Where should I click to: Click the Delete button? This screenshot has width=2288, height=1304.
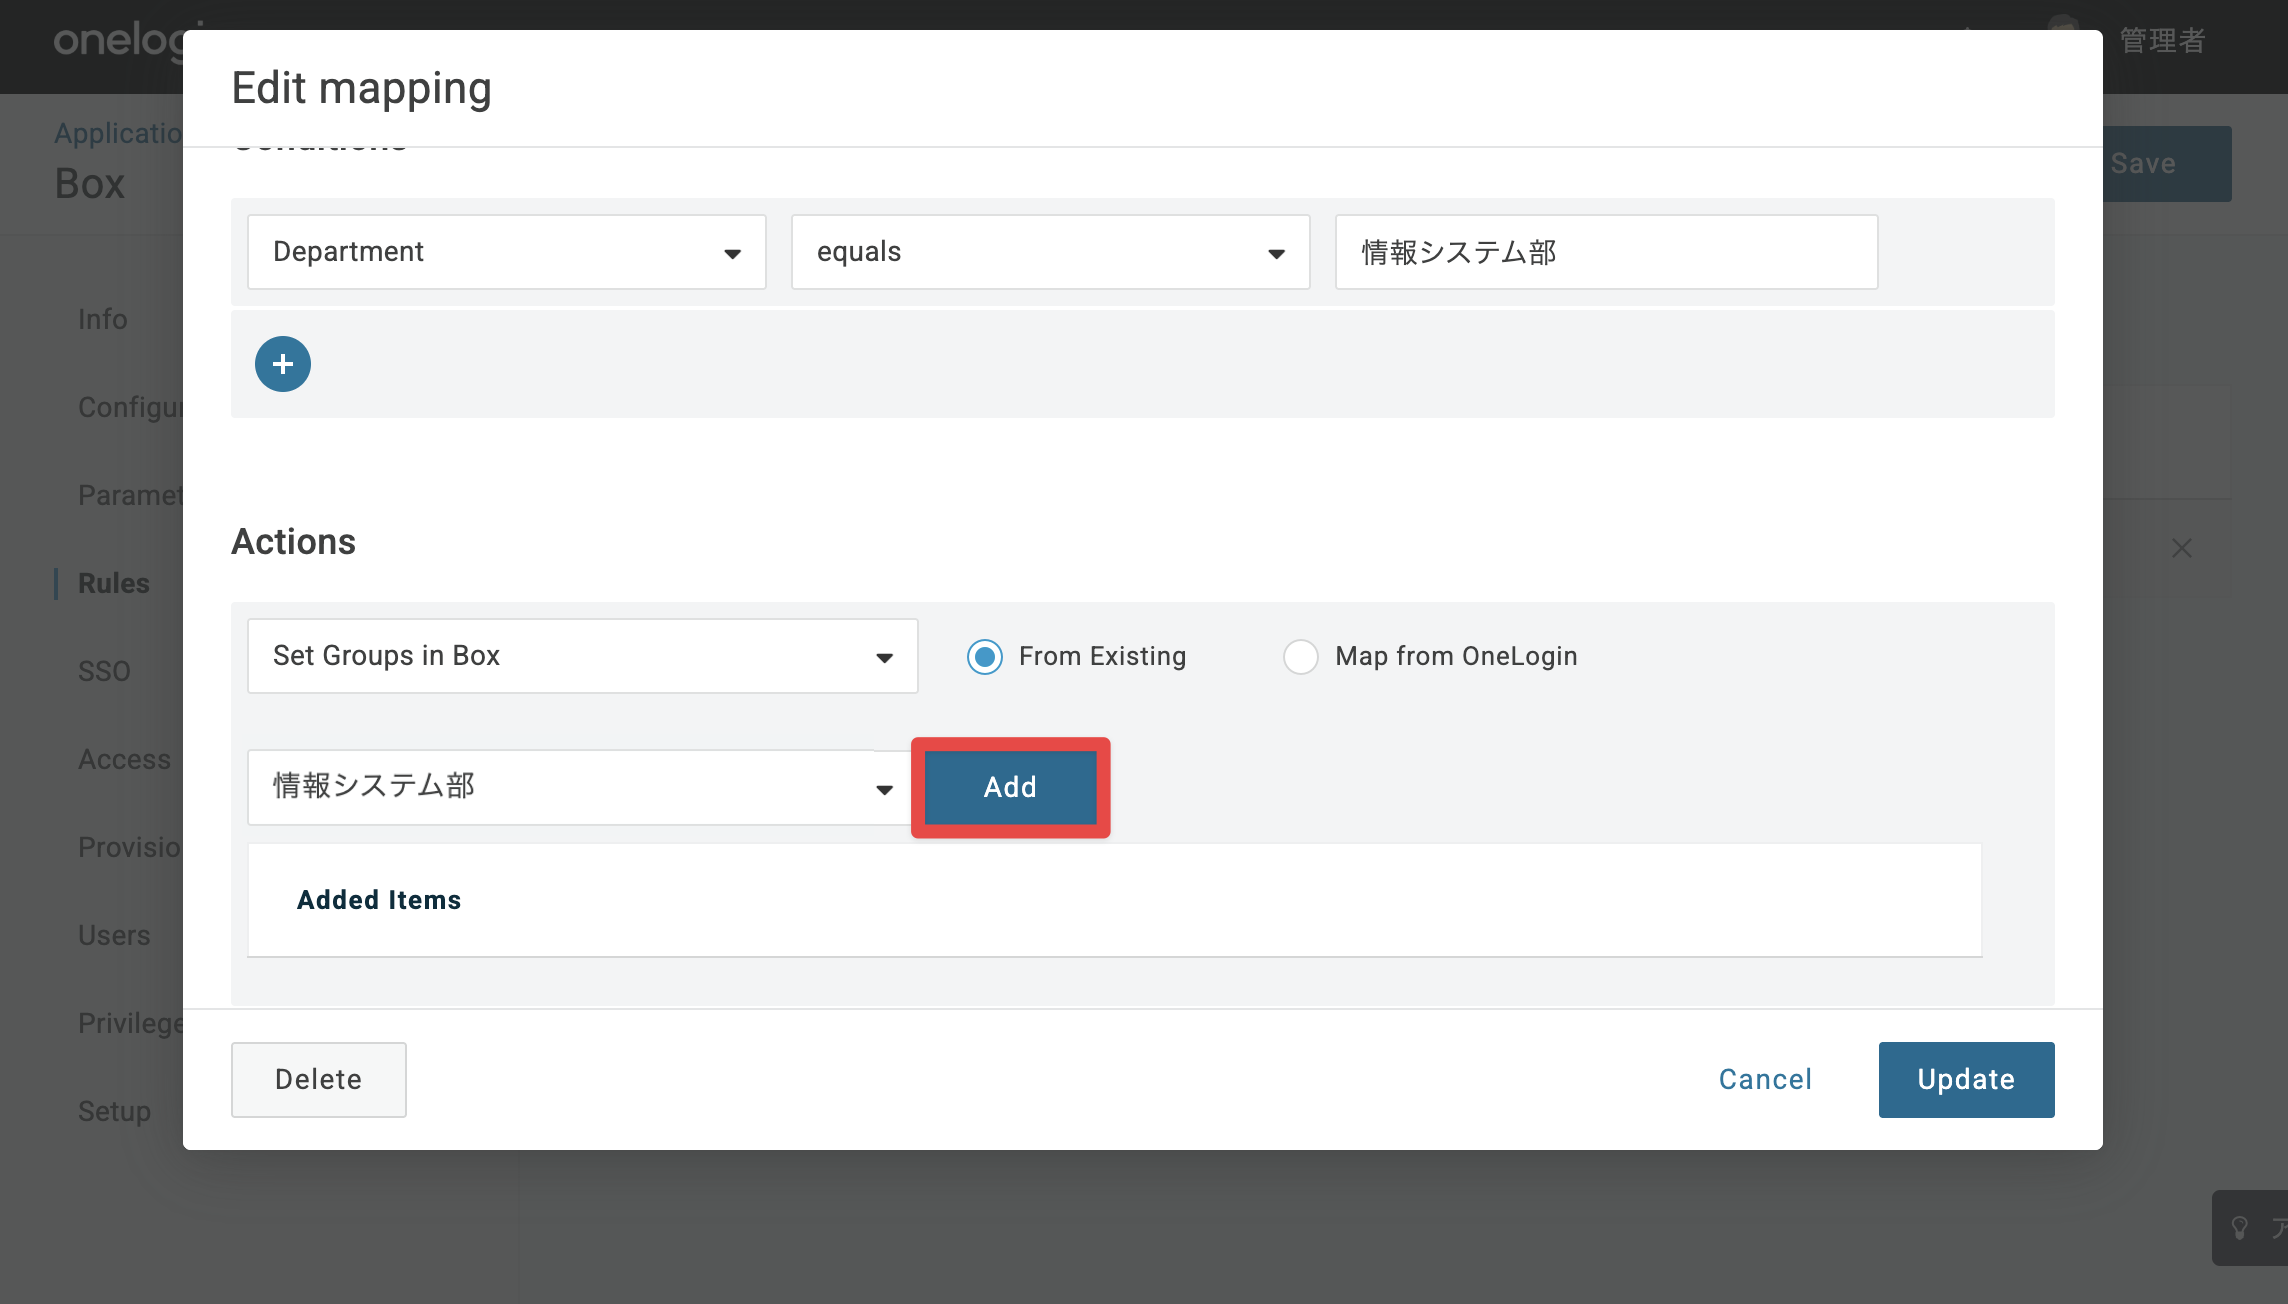319,1080
